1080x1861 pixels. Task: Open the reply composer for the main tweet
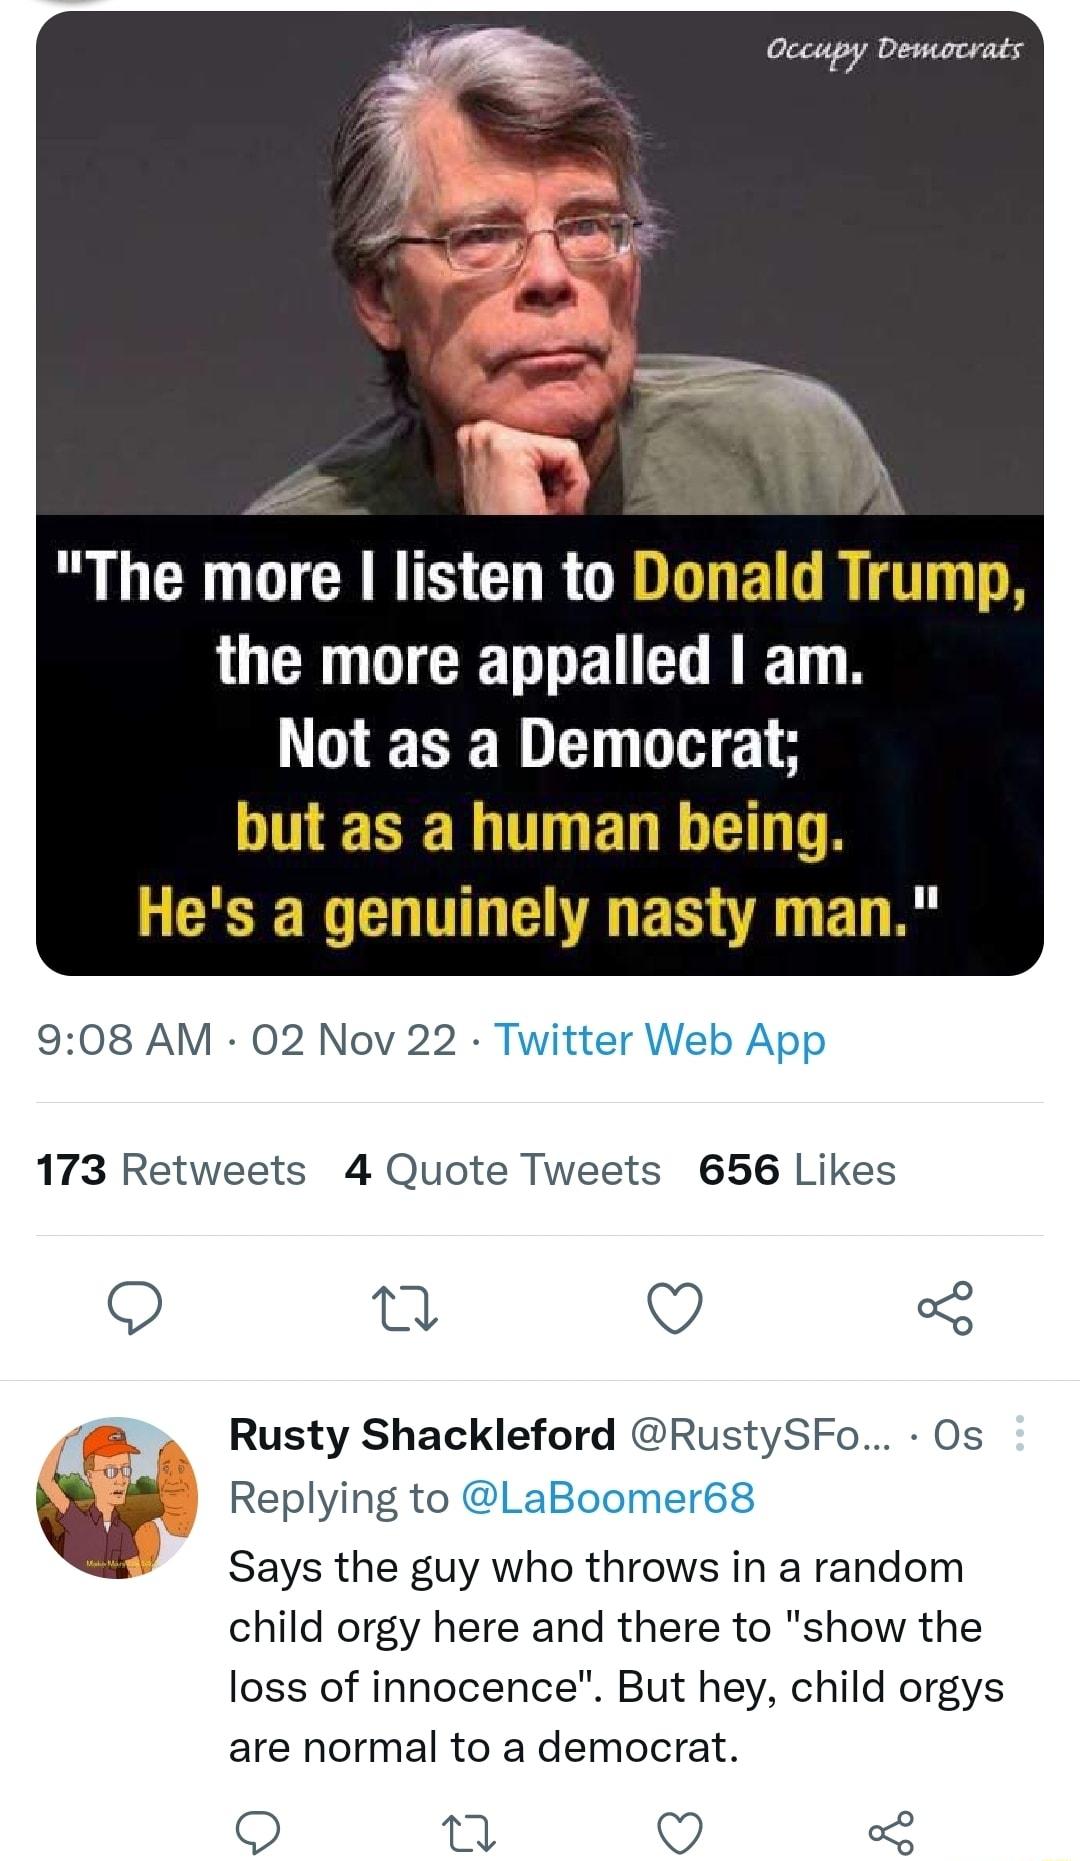tap(135, 1309)
